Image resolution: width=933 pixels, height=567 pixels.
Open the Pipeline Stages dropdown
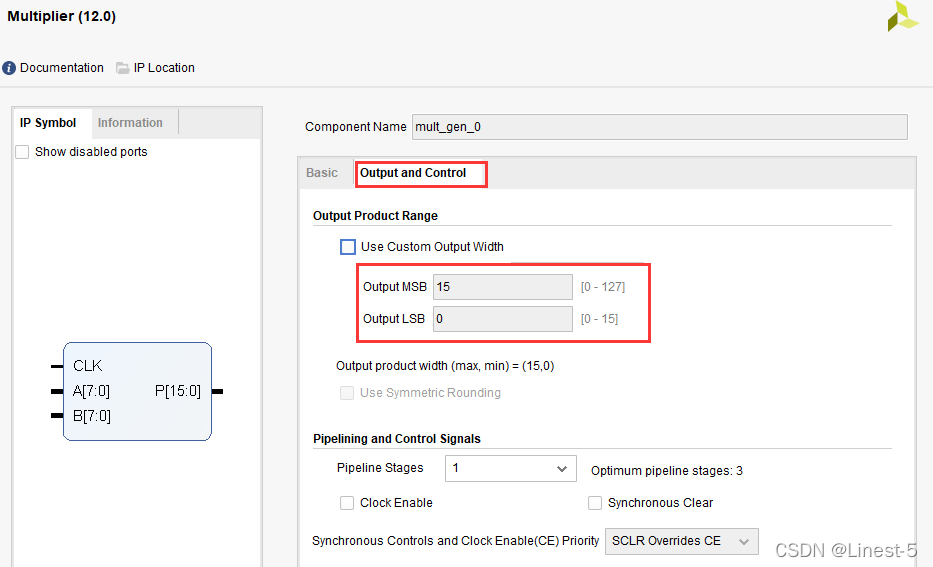coord(511,468)
